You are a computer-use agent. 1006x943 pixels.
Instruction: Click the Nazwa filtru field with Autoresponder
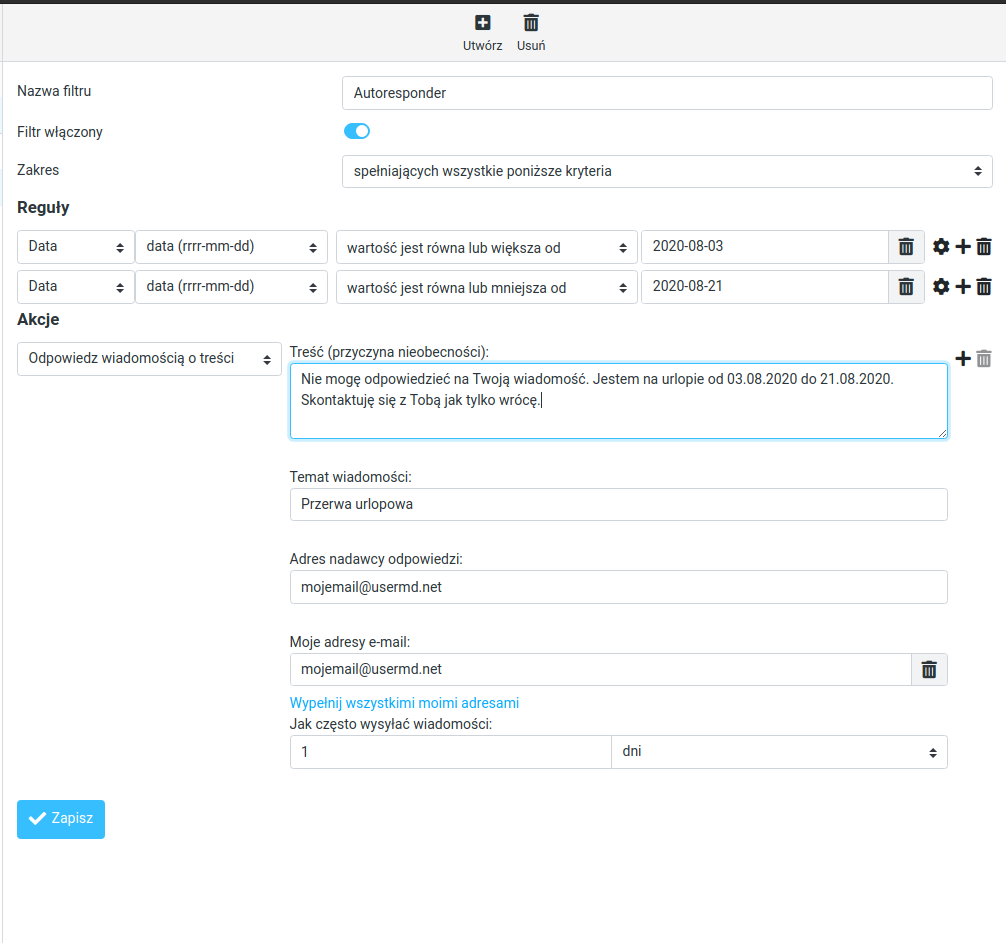click(x=667, y=93)
